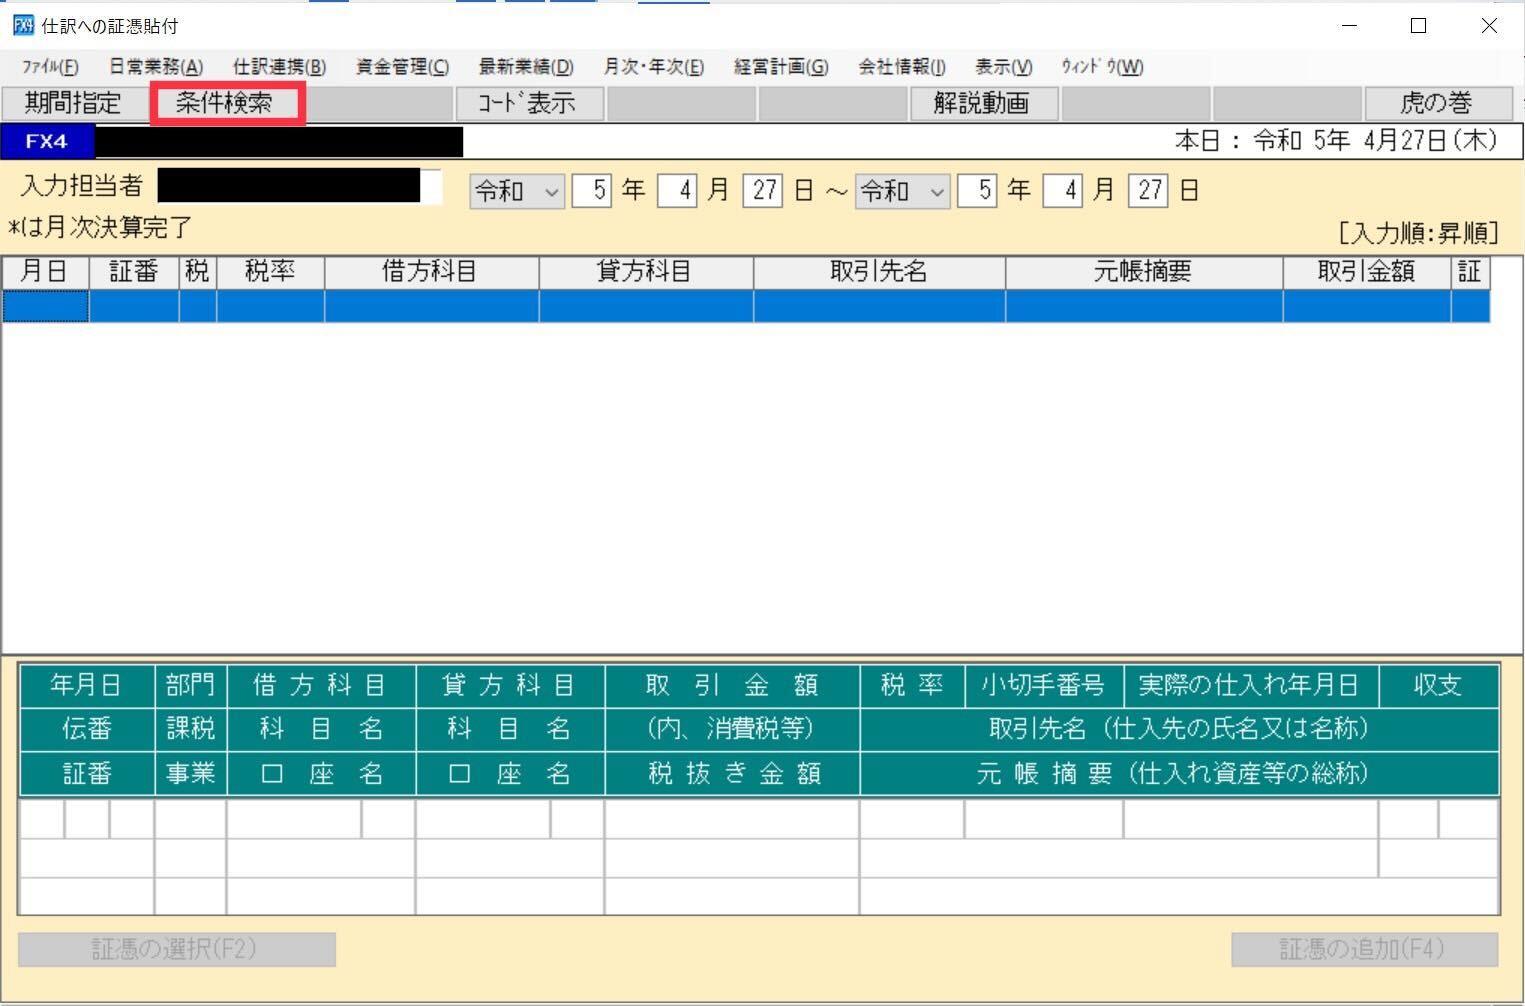The image size is (1525, 1006).
Task: Click the end year input field
Action: point(977,191)
